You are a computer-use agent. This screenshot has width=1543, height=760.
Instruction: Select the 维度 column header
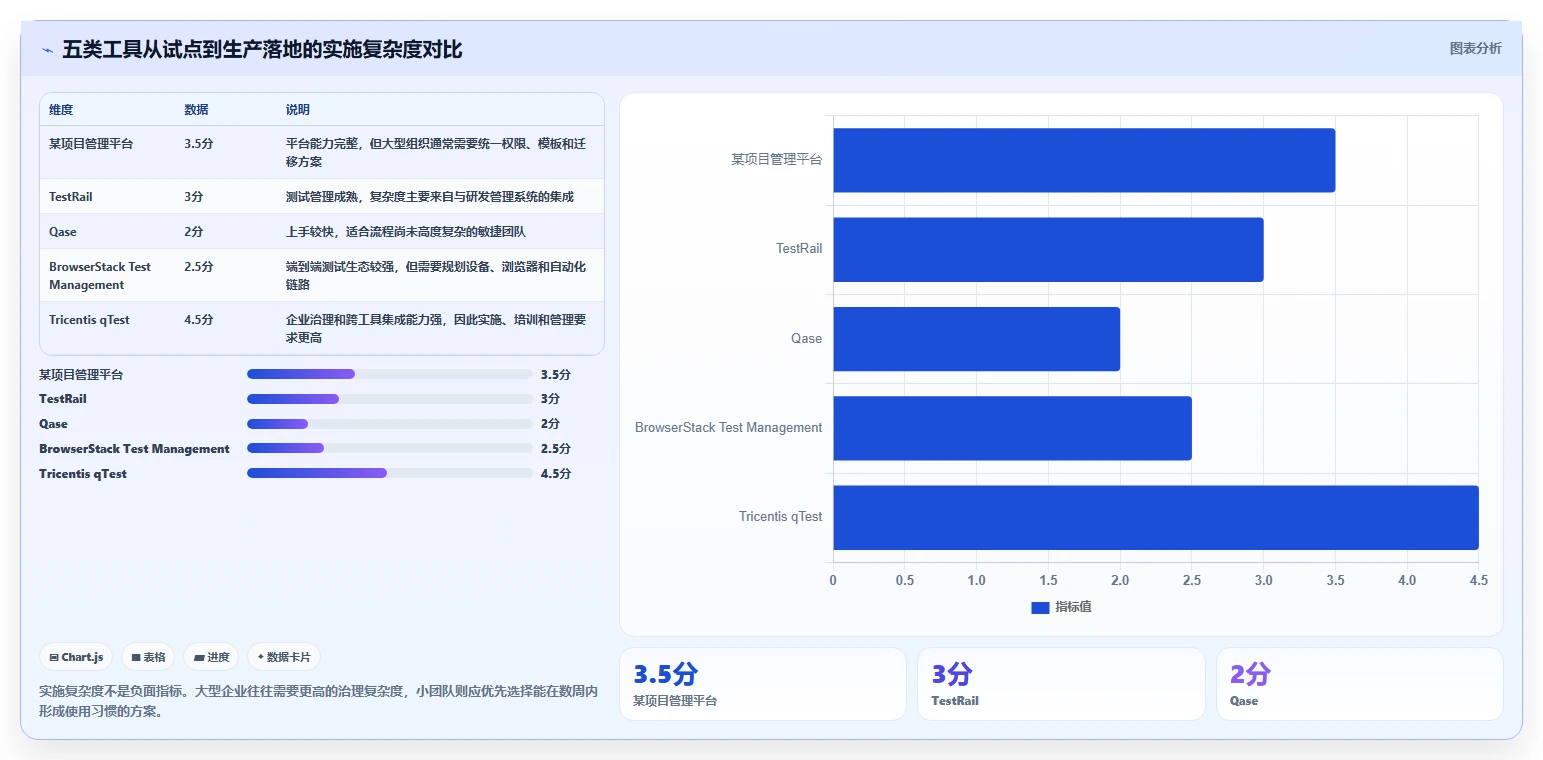point(61,110)
